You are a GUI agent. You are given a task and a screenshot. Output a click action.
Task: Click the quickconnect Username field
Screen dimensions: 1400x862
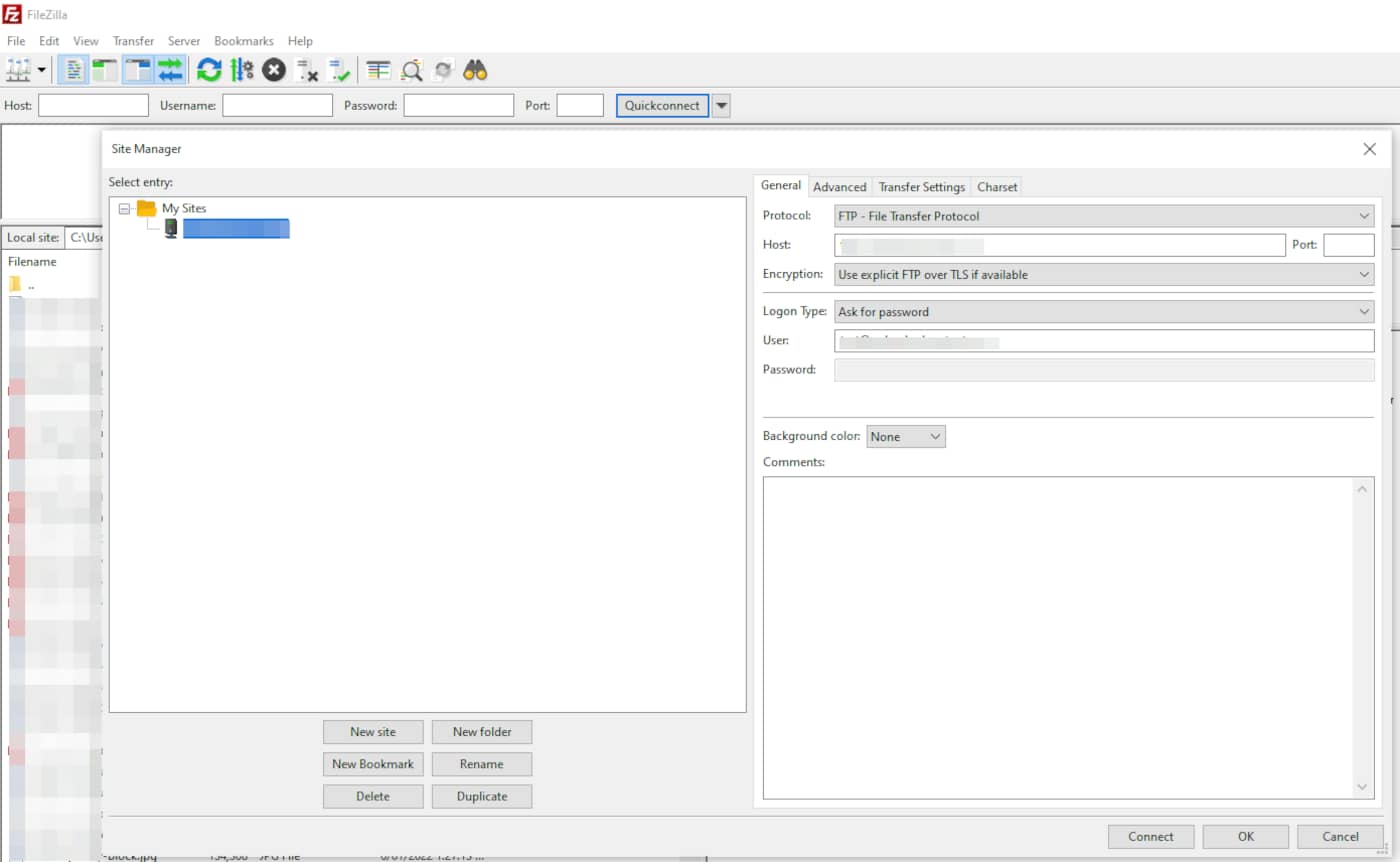(277, 105)
